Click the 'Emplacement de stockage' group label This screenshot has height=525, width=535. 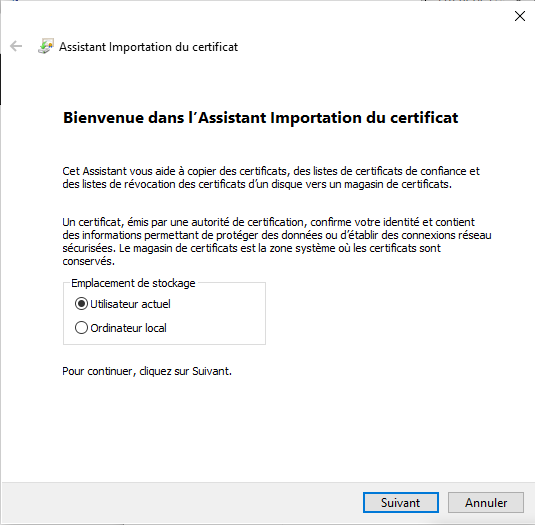pyautogui.click(x=133, y=283)
